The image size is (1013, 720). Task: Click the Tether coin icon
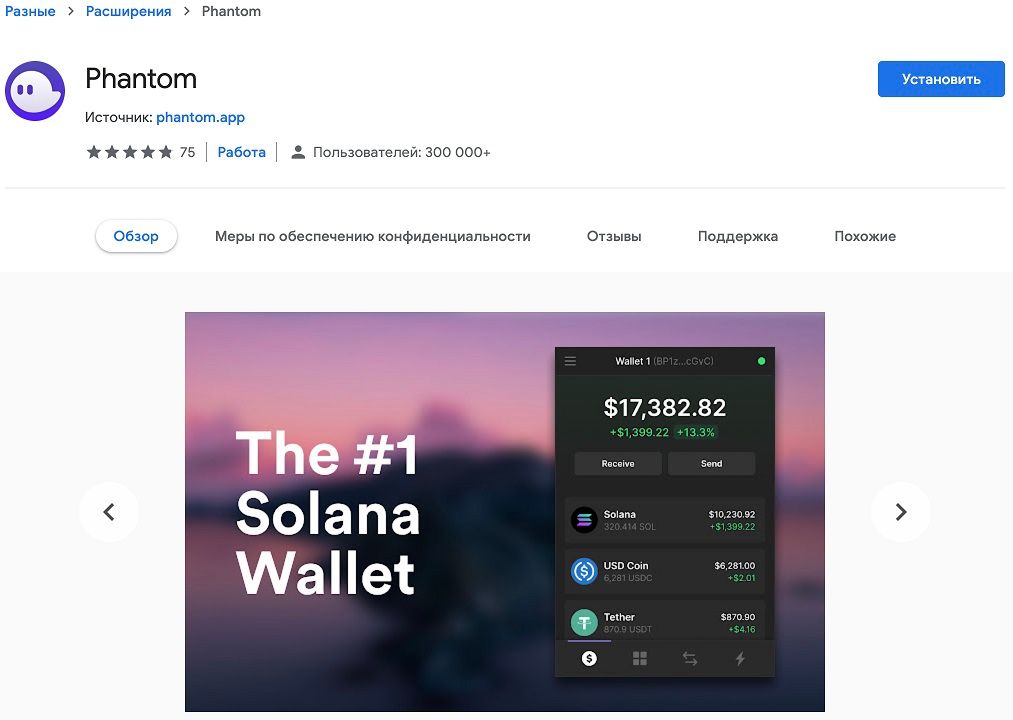[584, 622]
